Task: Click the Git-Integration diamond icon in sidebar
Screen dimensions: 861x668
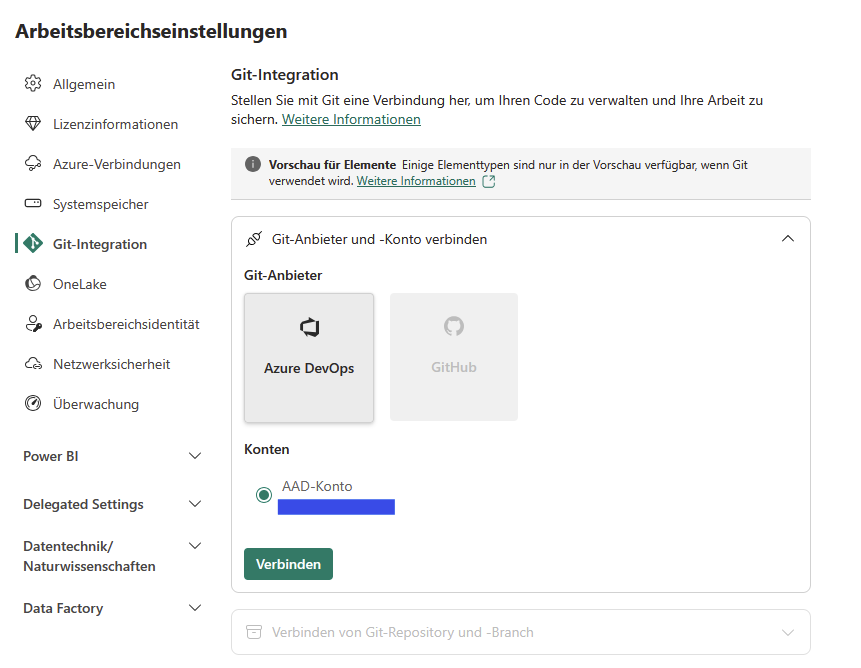Action: (x=33, y=243)
